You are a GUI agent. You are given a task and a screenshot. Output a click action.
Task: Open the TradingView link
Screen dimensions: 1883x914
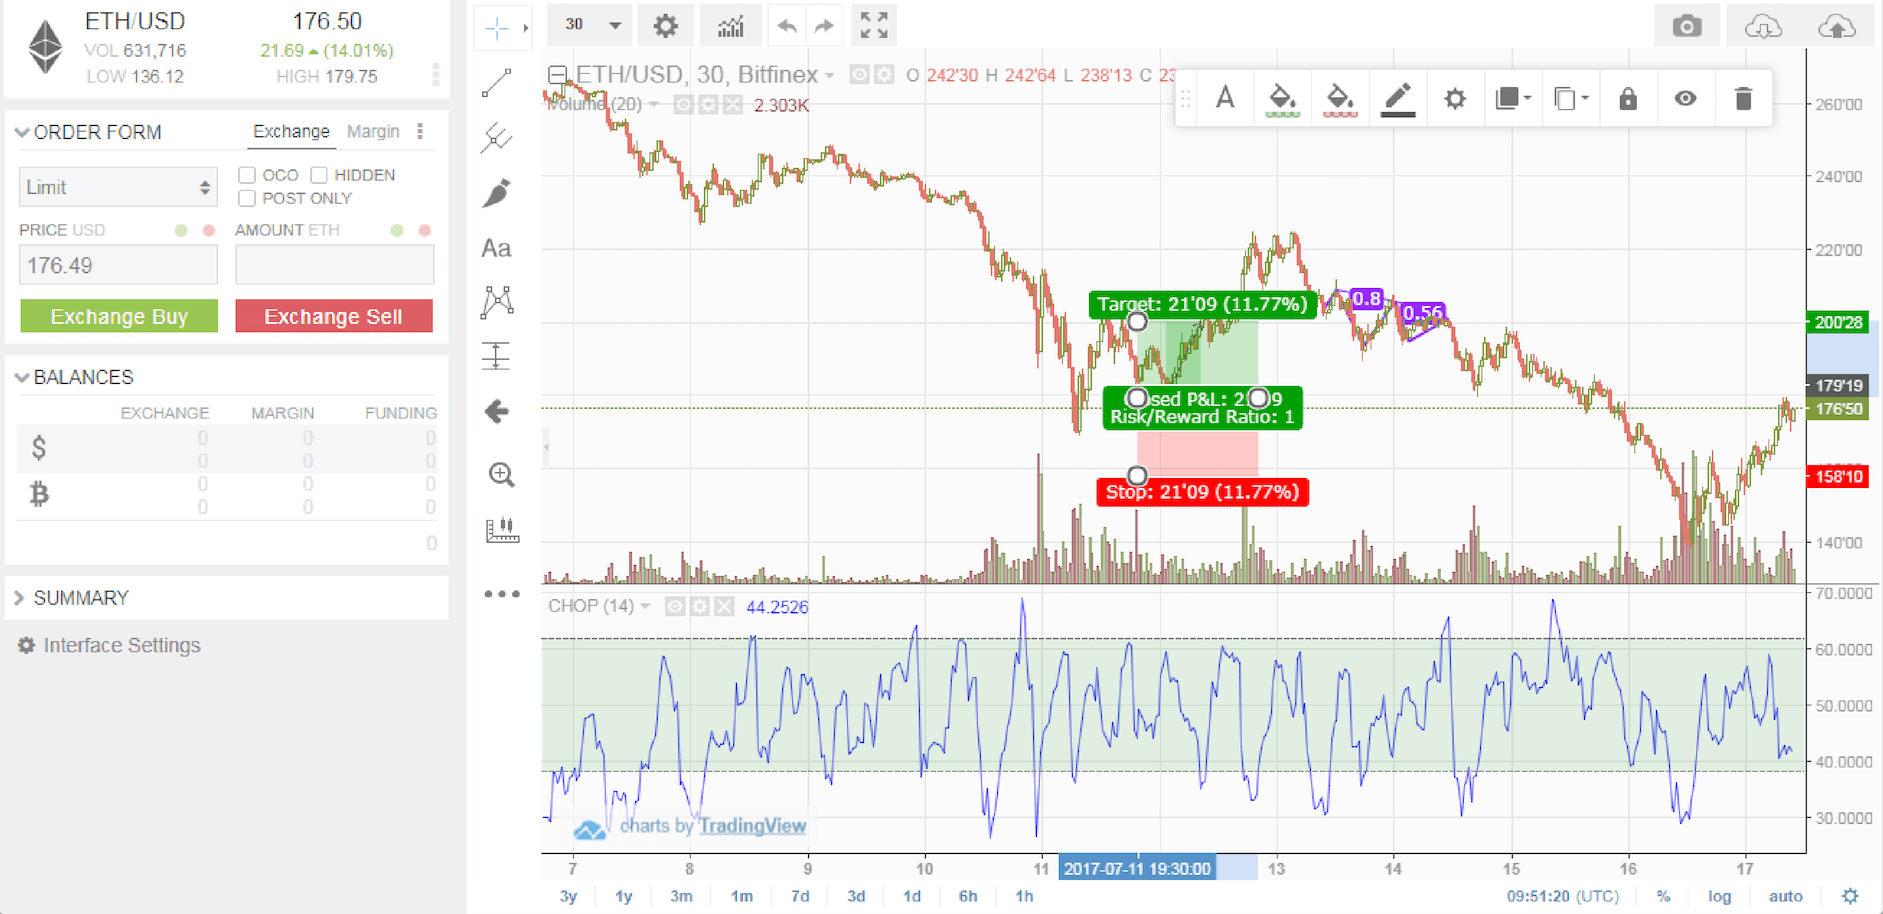[x=752, y=826]
